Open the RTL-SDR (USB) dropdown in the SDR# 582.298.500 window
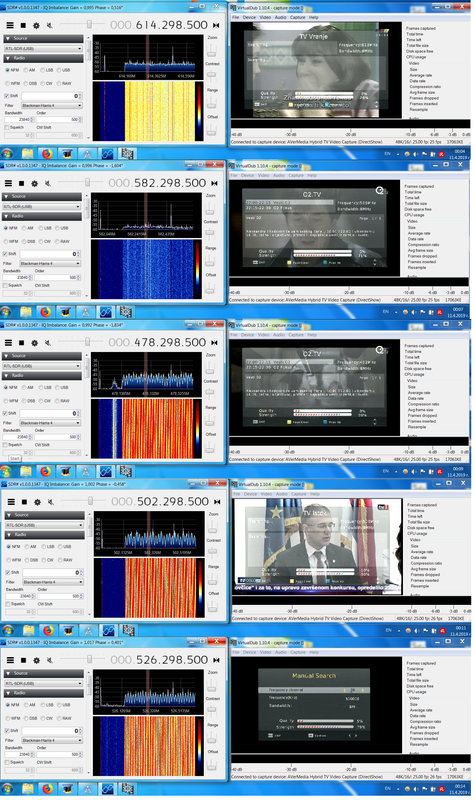475x800 pixels. click(42, 207)
